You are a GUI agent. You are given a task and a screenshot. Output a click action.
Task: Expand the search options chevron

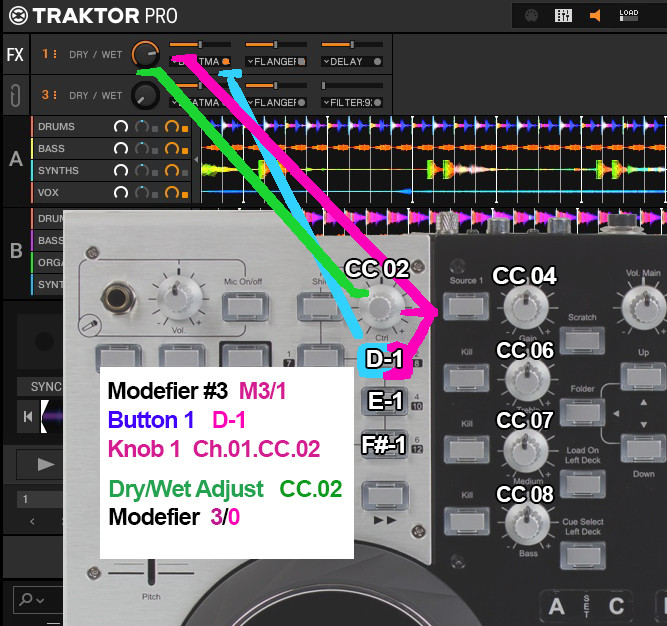tap(40, 600)
